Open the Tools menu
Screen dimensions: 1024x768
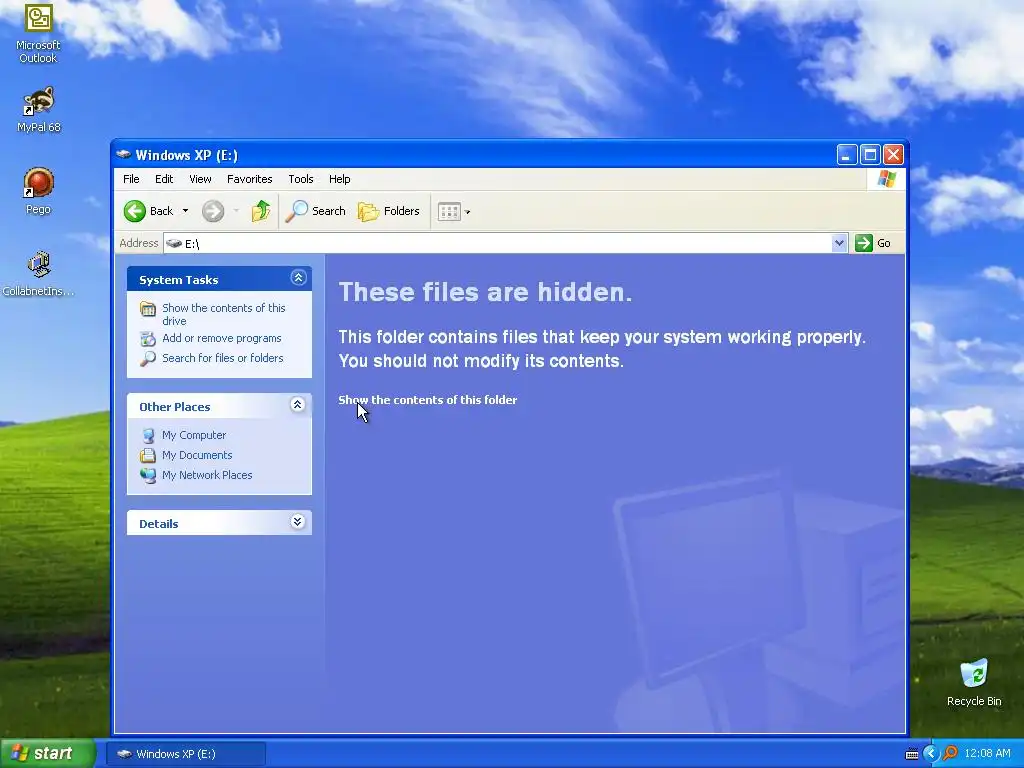[301, 179]
